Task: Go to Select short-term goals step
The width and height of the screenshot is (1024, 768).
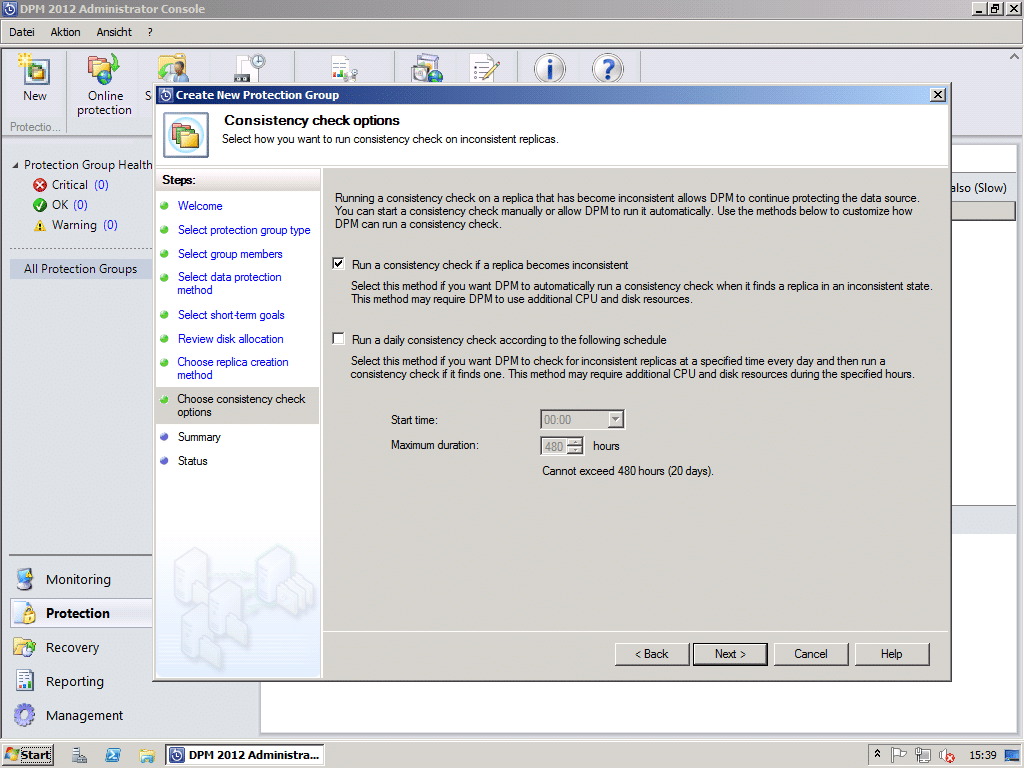Action: (x=231, y=315)
